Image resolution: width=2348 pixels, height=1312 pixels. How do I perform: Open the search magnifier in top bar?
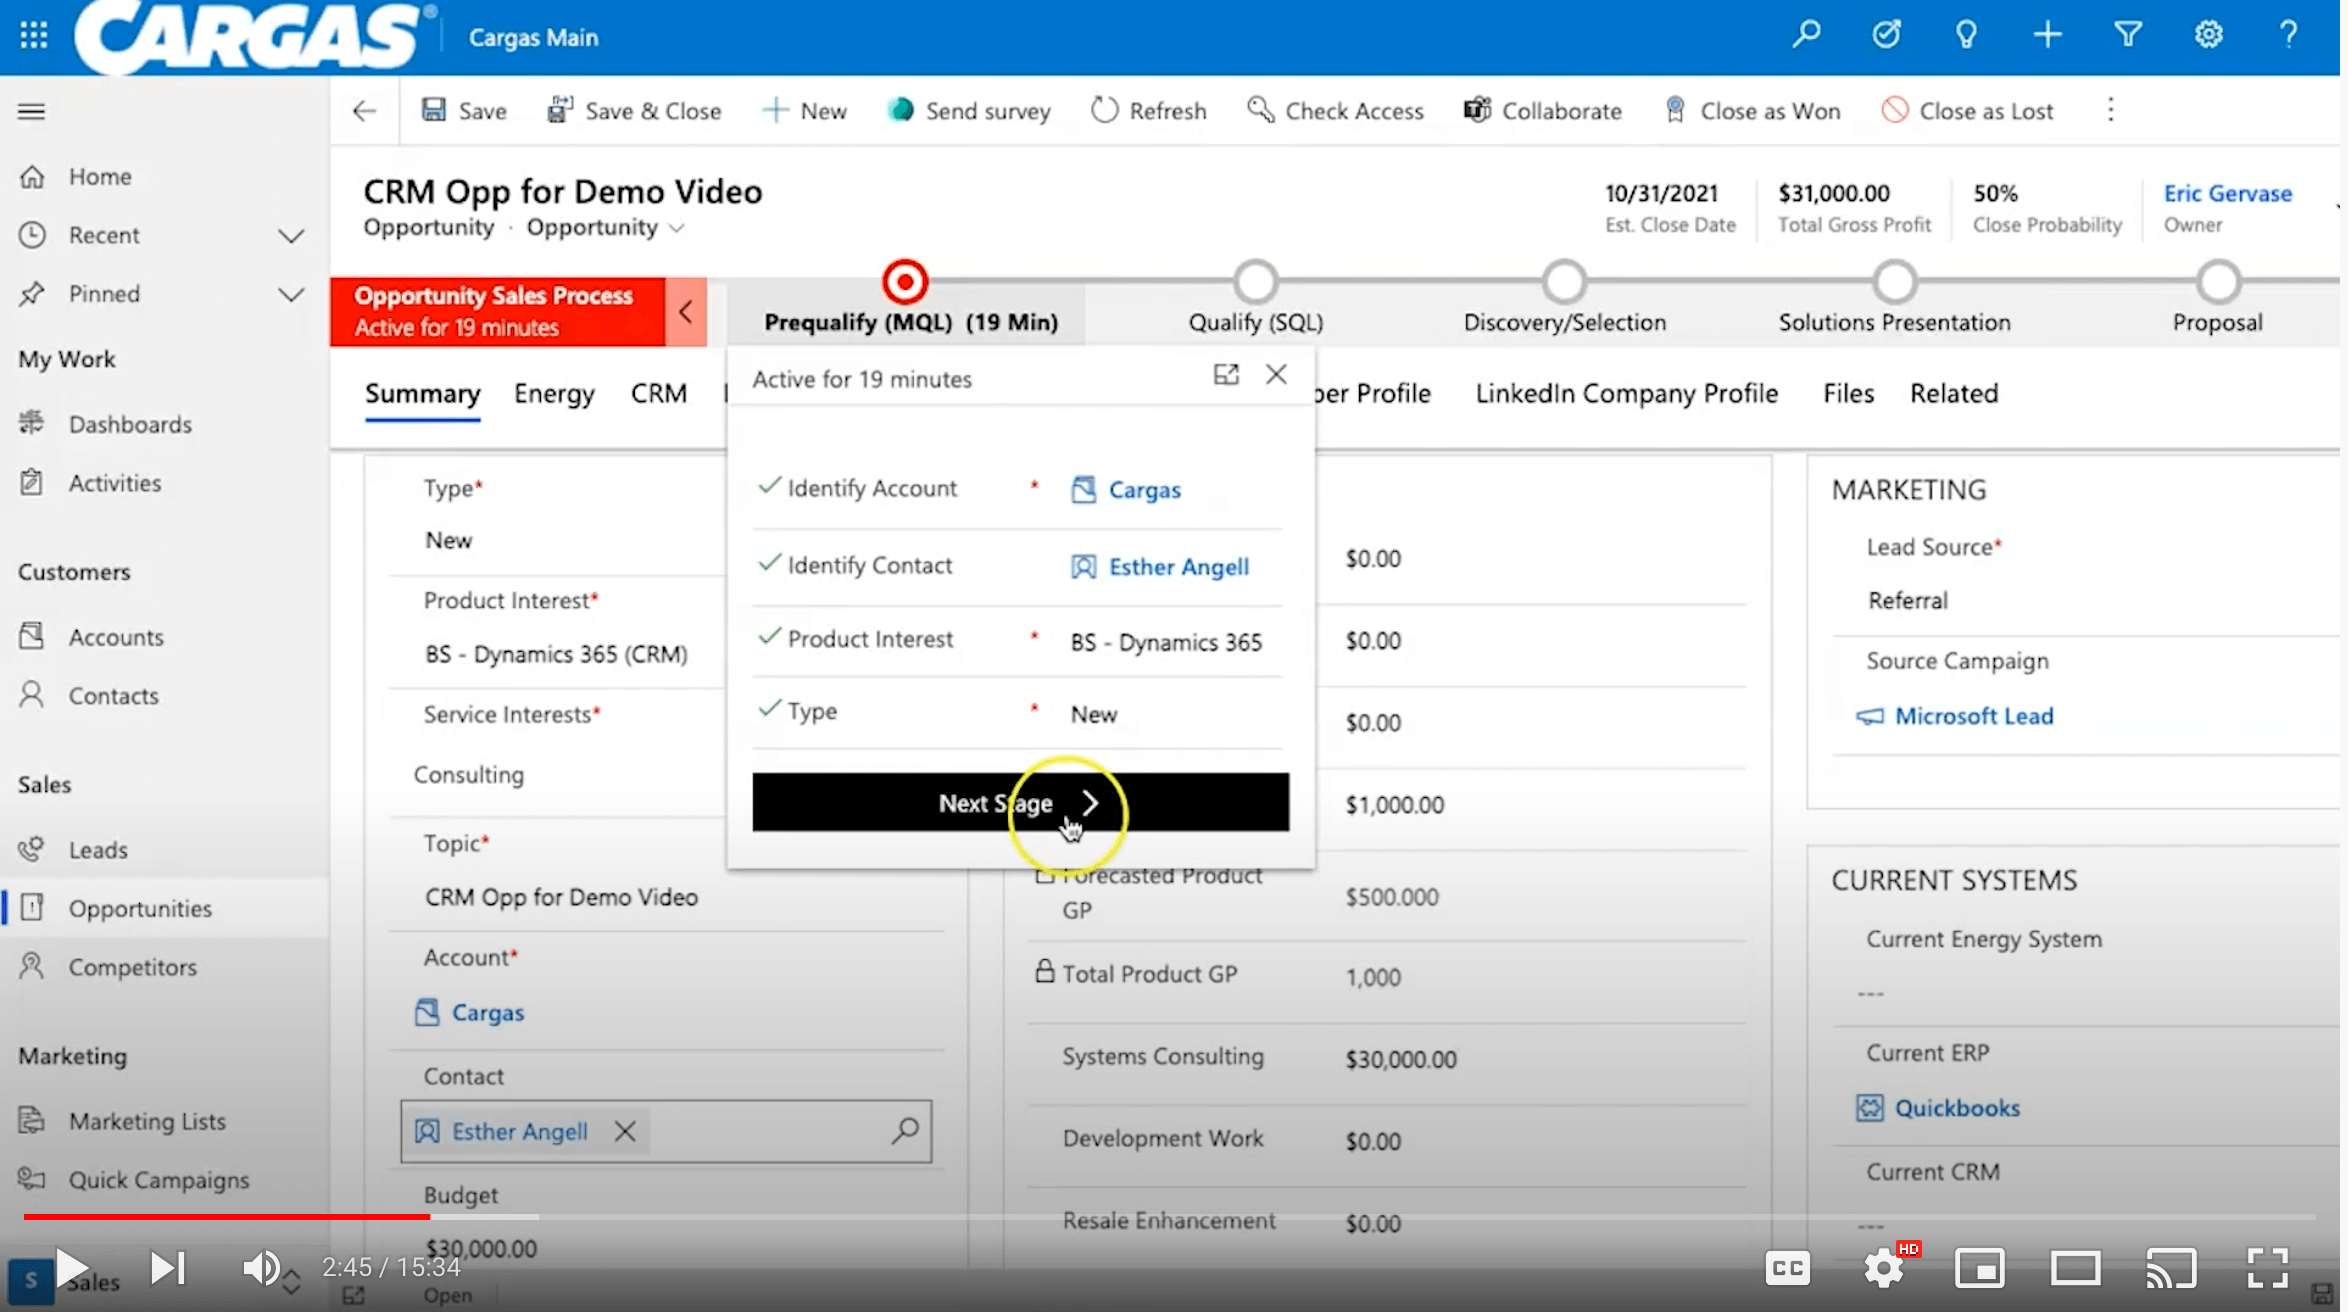1806,36
